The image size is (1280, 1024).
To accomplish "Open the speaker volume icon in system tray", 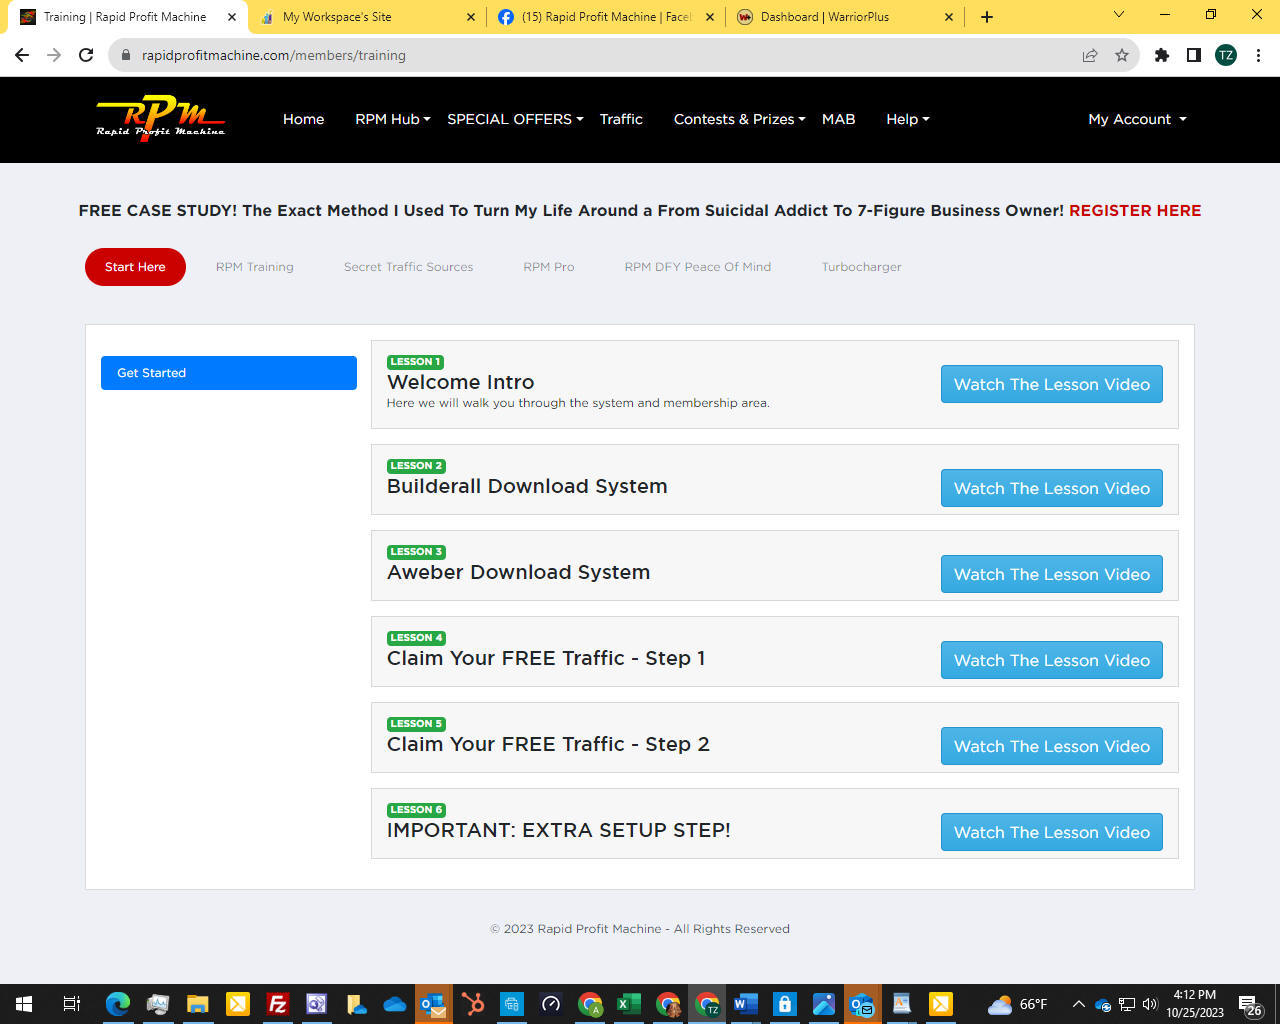I will click(1150, 1004).
